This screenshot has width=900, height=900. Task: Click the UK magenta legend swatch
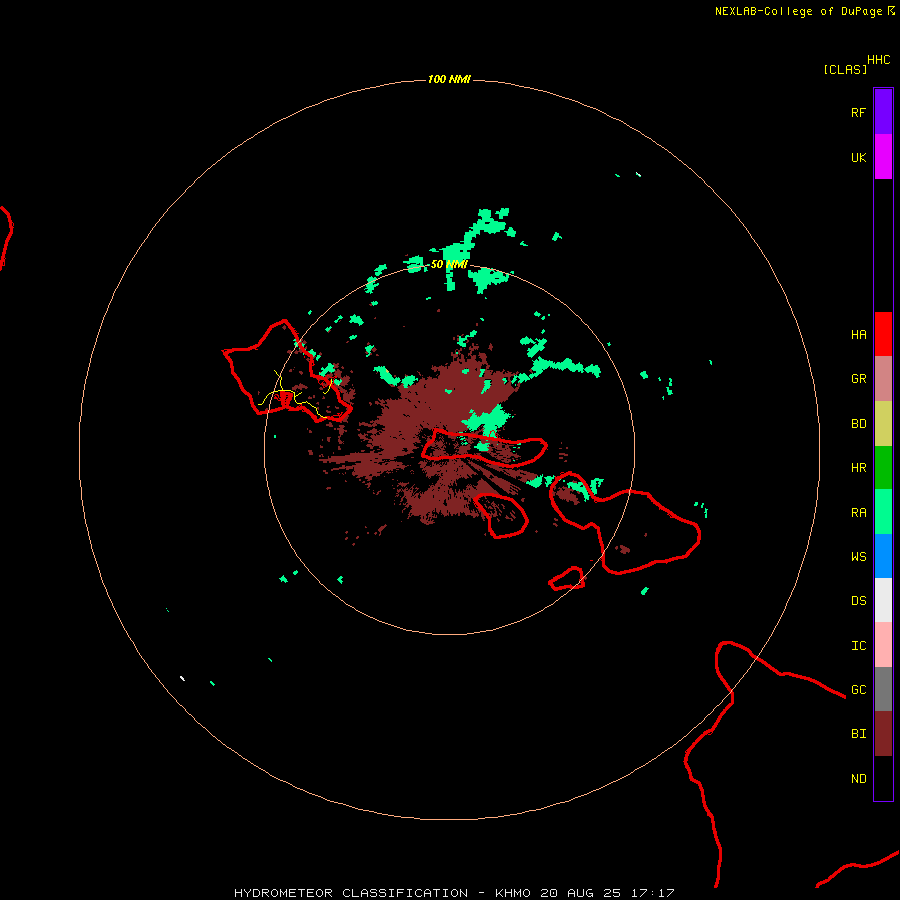click(883, 157)
